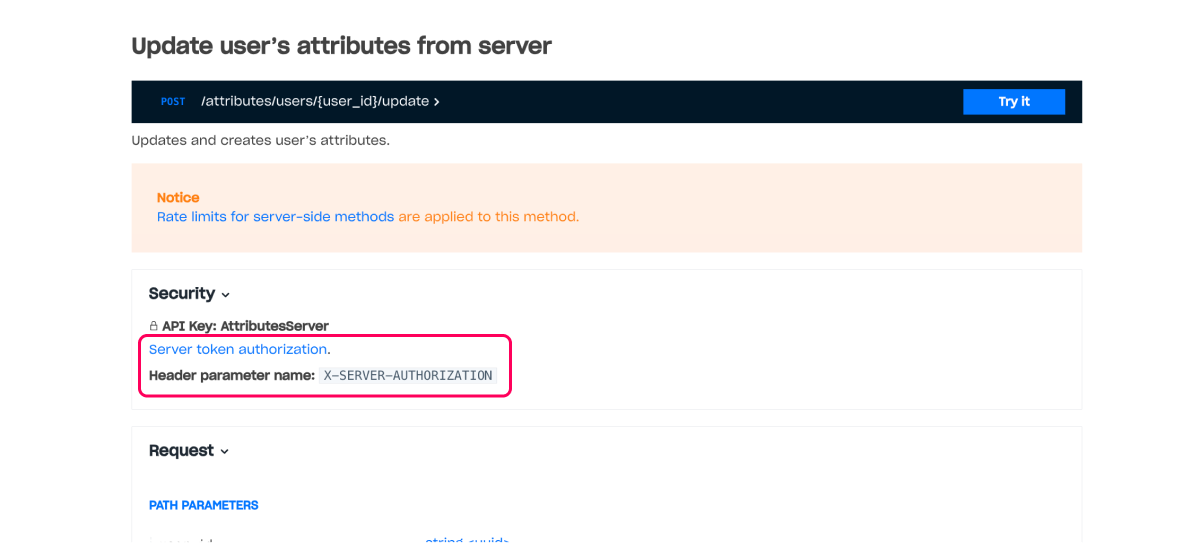
Task: Click the string uuid type text
Action: tap(467, 540)
